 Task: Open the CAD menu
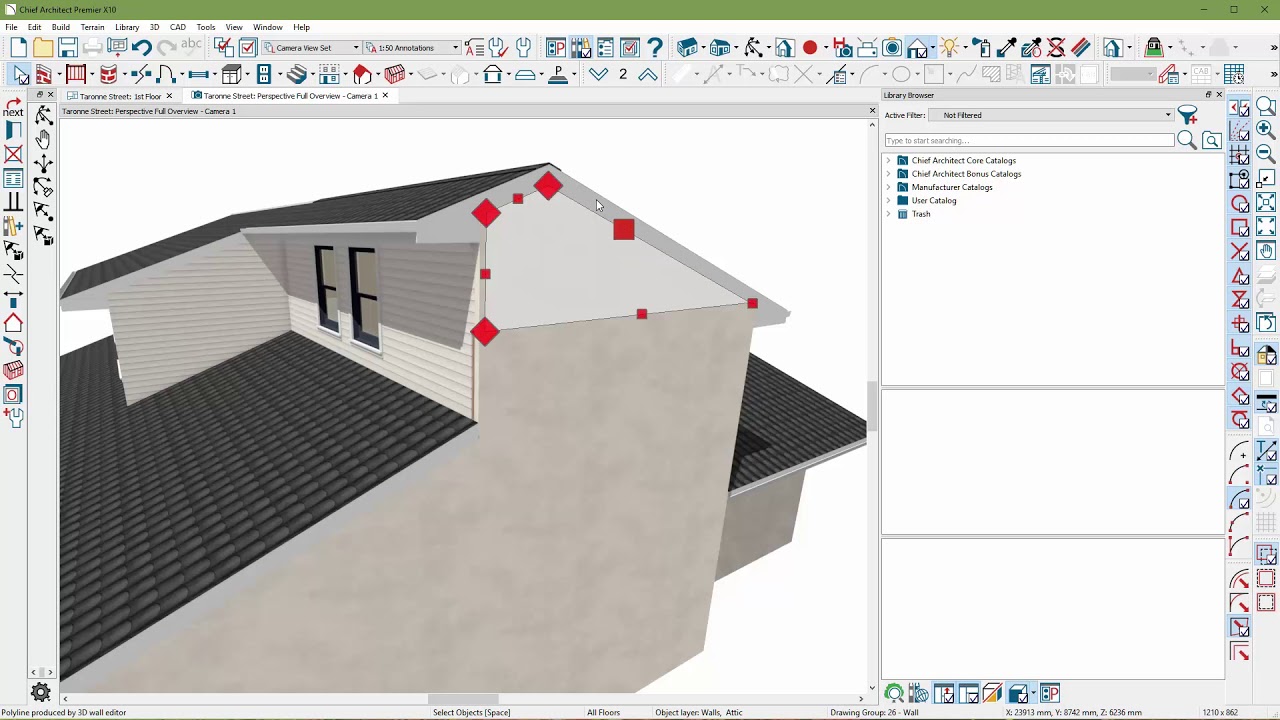[178, 27]
